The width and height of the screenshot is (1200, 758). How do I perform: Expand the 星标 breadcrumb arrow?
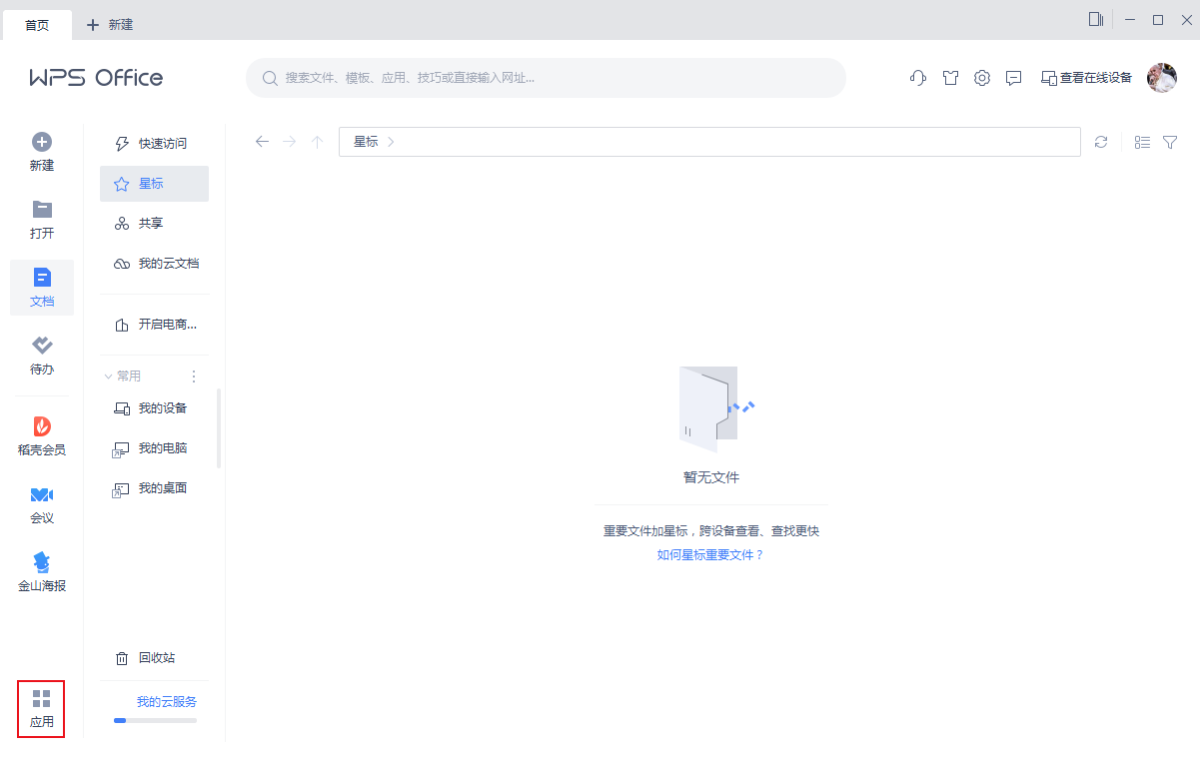(389, 142)
